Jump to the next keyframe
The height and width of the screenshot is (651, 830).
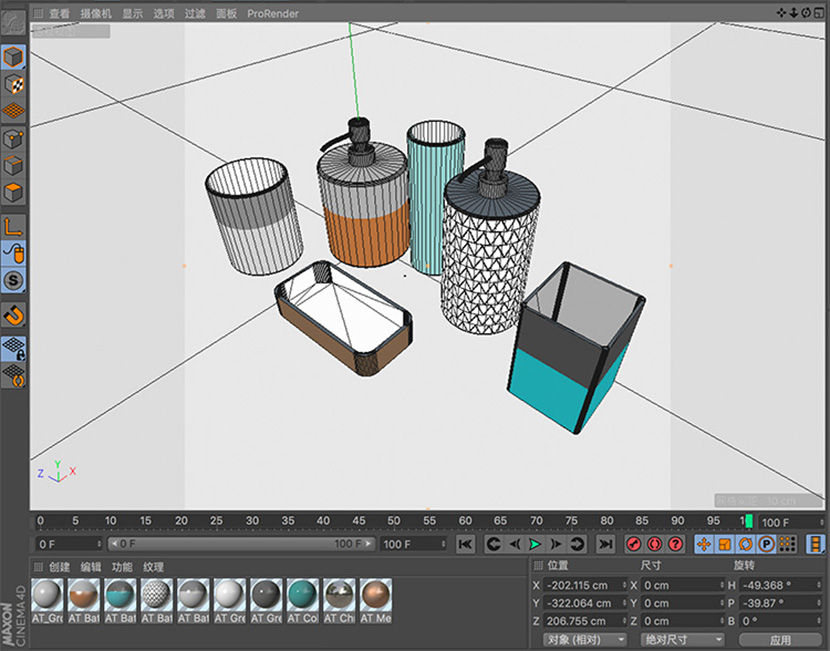[x=576, y=544]
